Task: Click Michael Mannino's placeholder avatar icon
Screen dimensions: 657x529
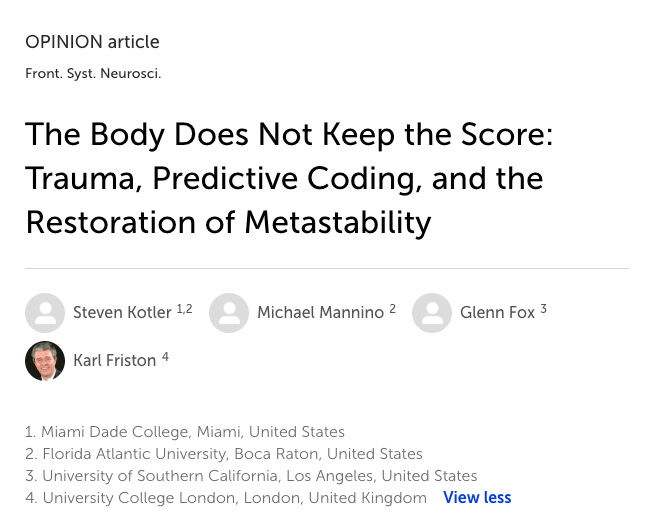Action: (x=229, y=313)
